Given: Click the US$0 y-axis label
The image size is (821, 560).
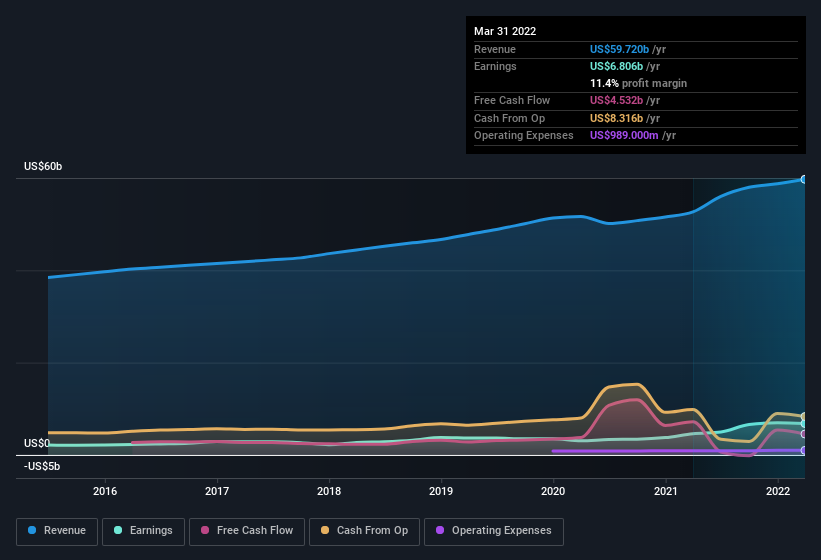Looking at the screenshot, I should pyautogui.click(x=37, y=443).
